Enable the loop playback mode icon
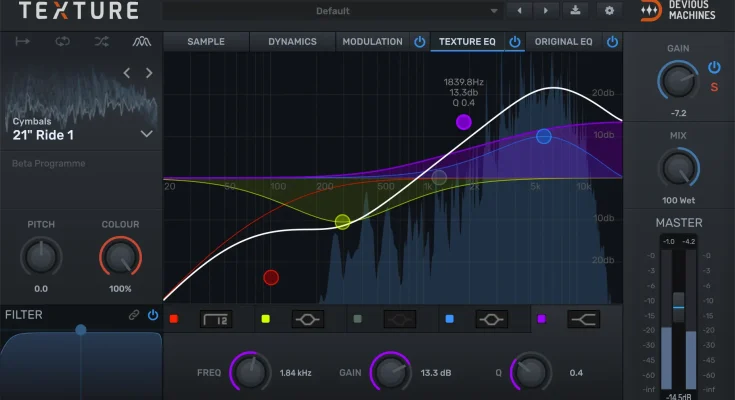The image size is (735, 400). tap(62, 42)
